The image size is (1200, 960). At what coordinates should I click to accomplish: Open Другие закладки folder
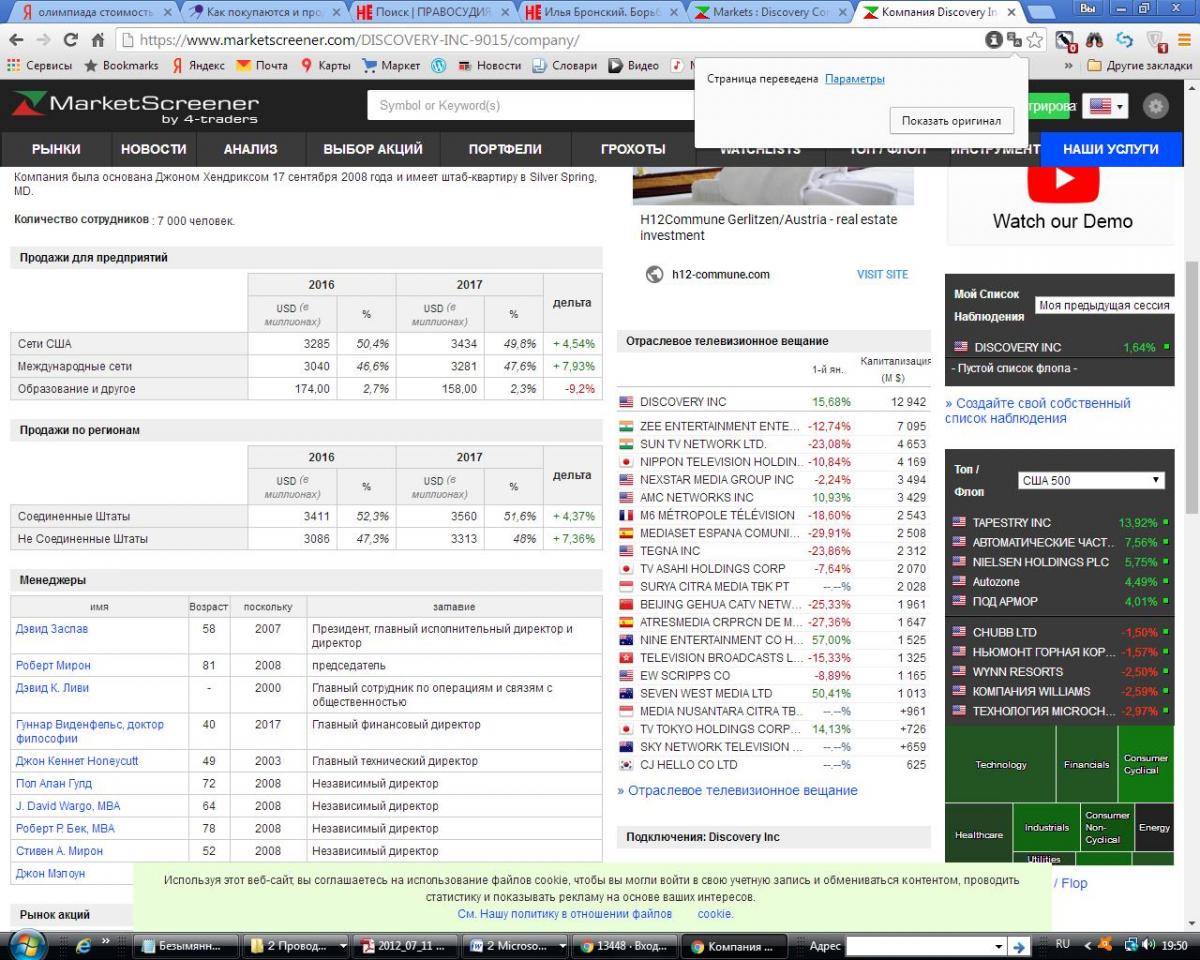coord(1140,66)
